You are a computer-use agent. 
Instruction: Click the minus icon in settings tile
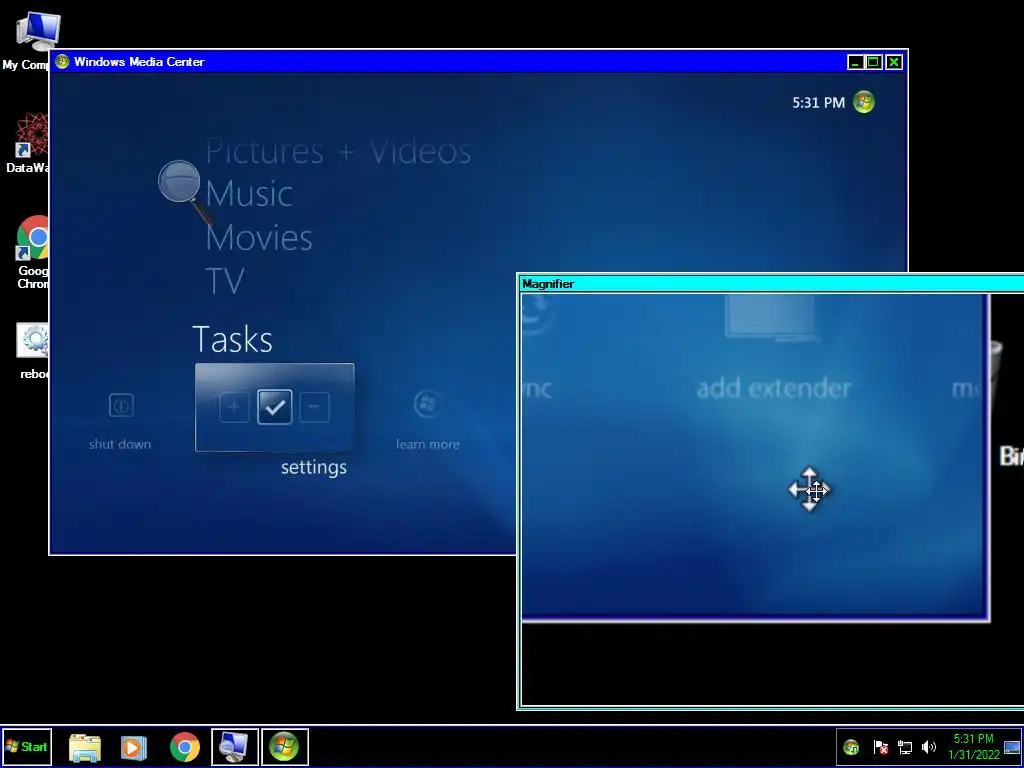coord(314,407)
